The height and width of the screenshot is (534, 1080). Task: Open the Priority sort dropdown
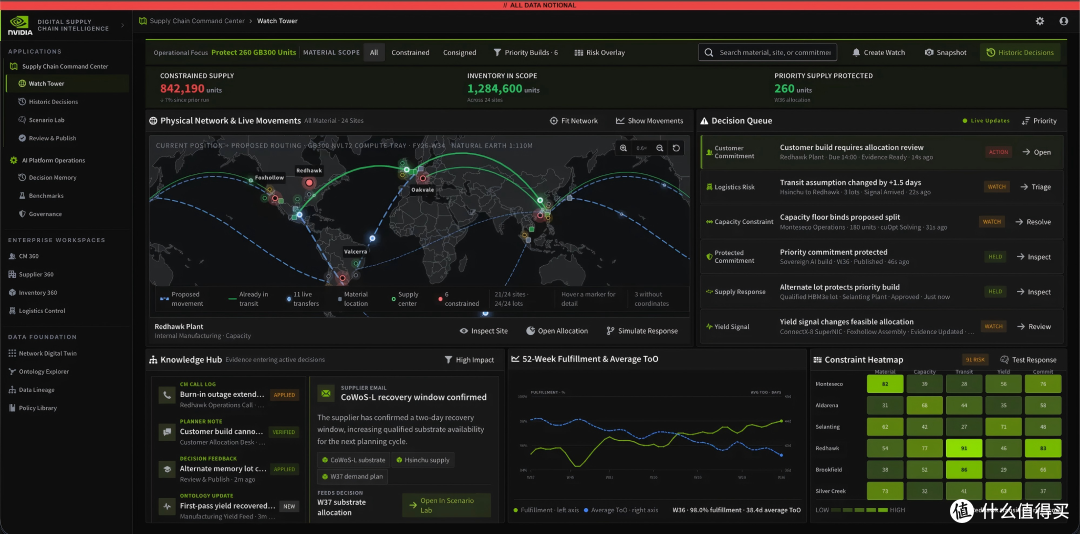(1039, 121)
